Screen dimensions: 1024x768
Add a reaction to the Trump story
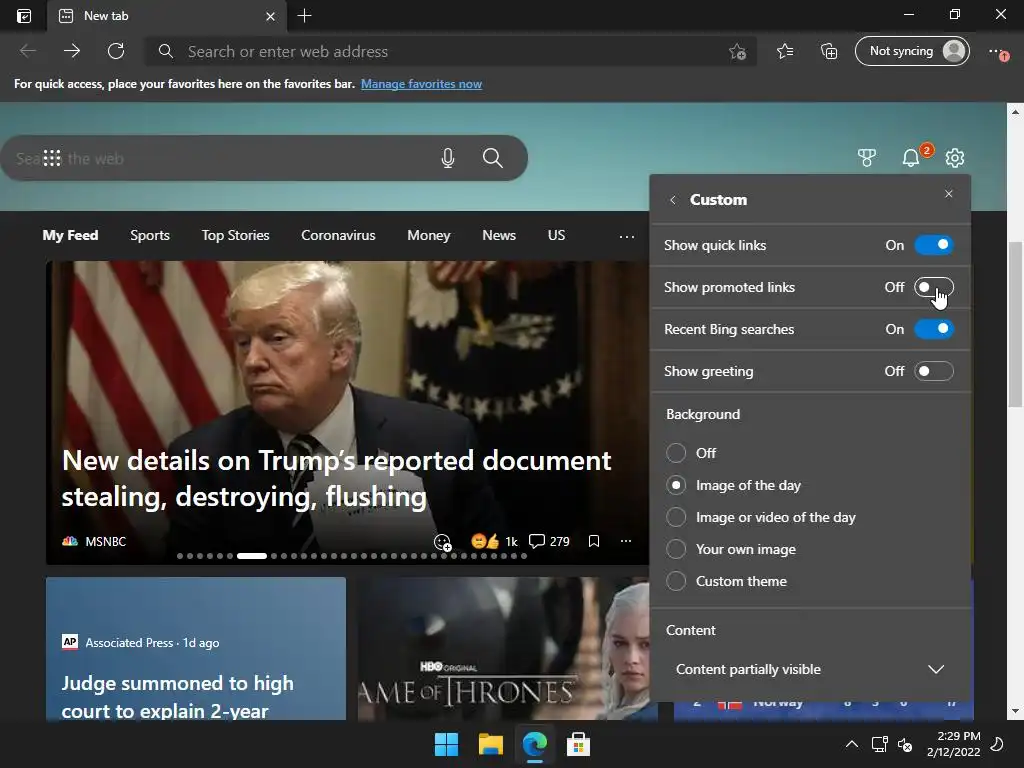coord(442,542)
